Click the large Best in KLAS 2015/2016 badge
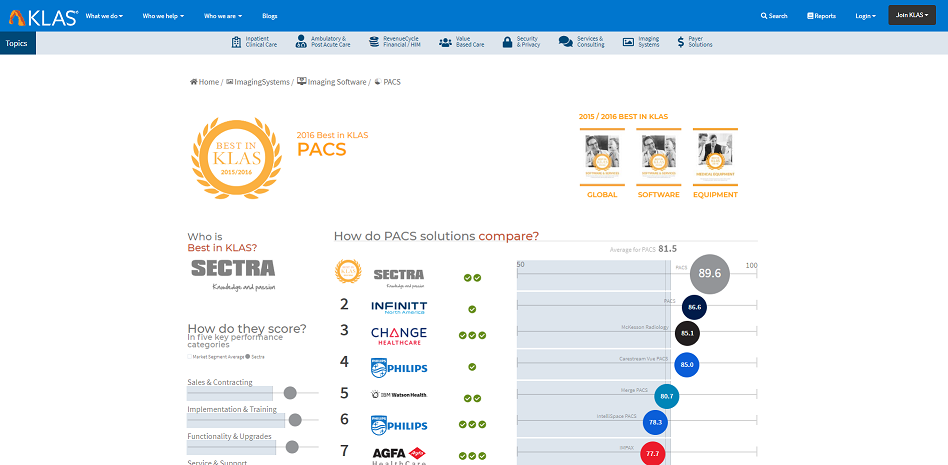 click(236, 158)
